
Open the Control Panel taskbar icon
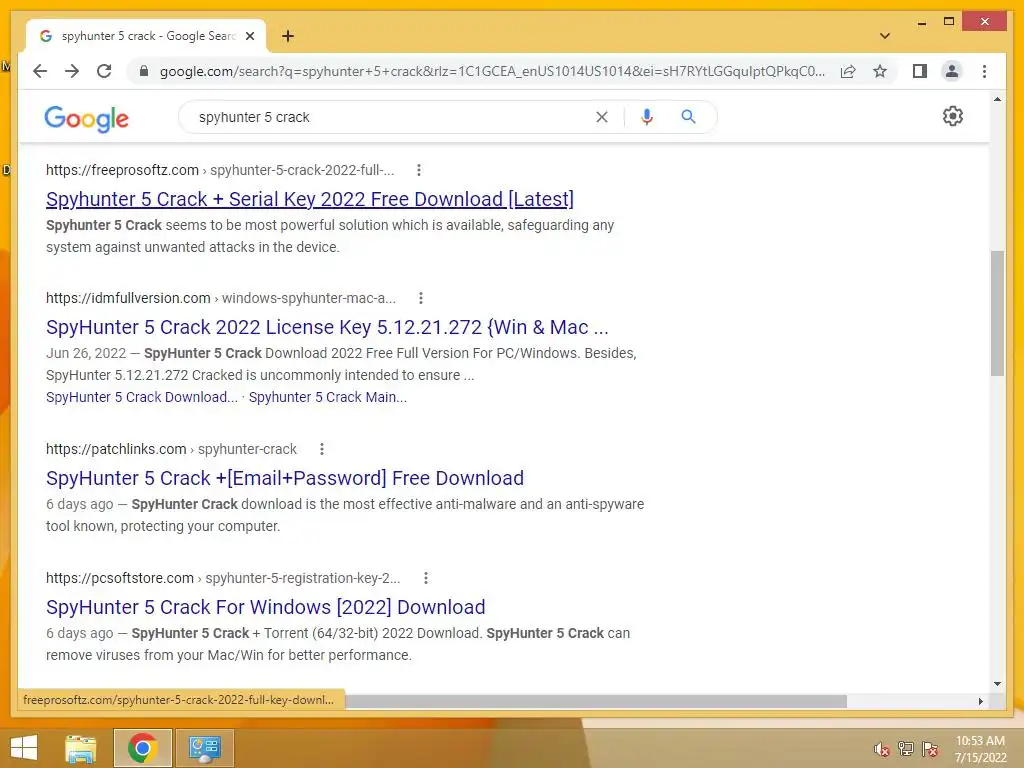[x=204, y=748]
